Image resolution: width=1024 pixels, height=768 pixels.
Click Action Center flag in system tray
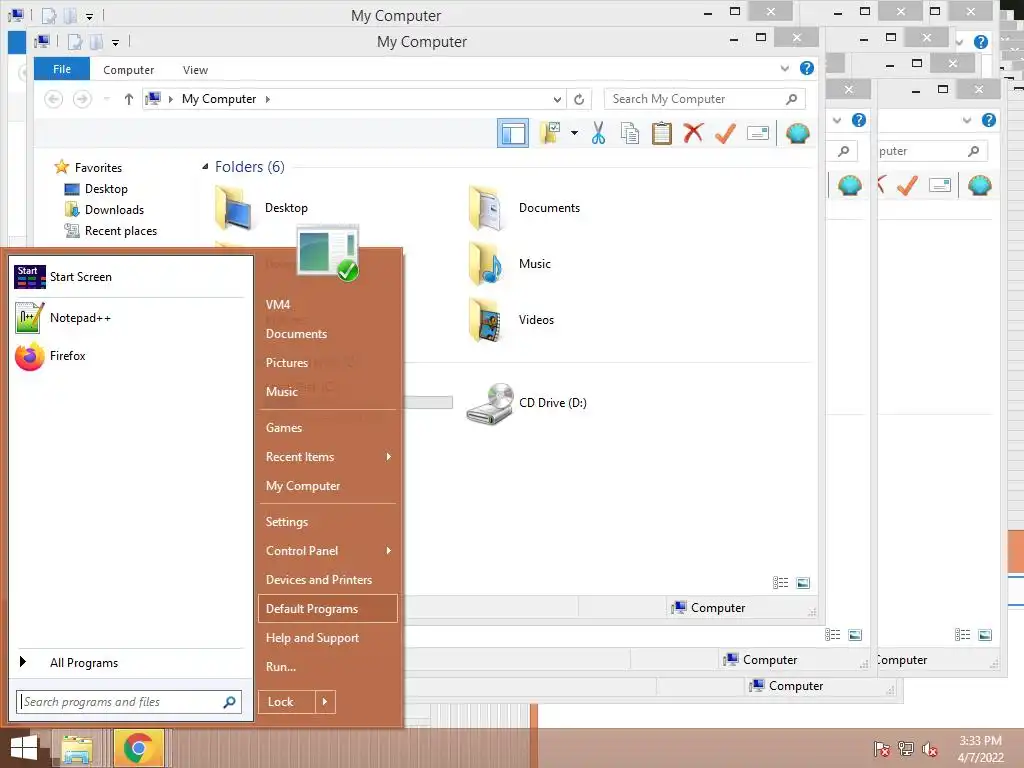coord(882,749)
